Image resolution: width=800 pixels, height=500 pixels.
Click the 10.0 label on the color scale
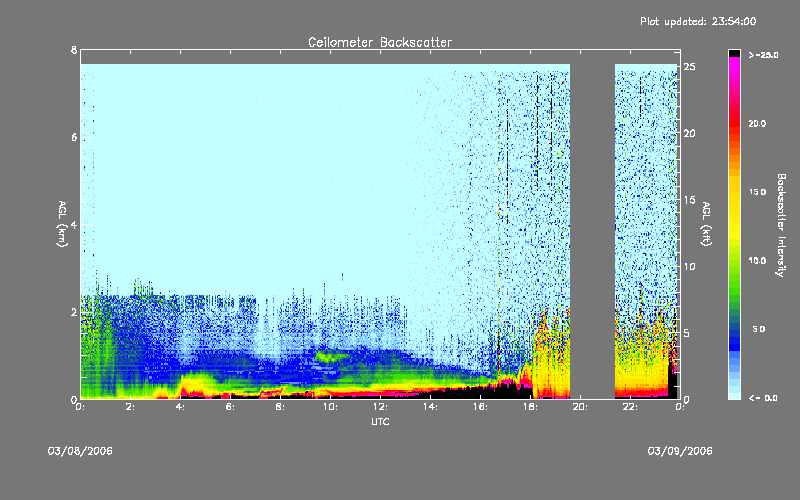757,260
